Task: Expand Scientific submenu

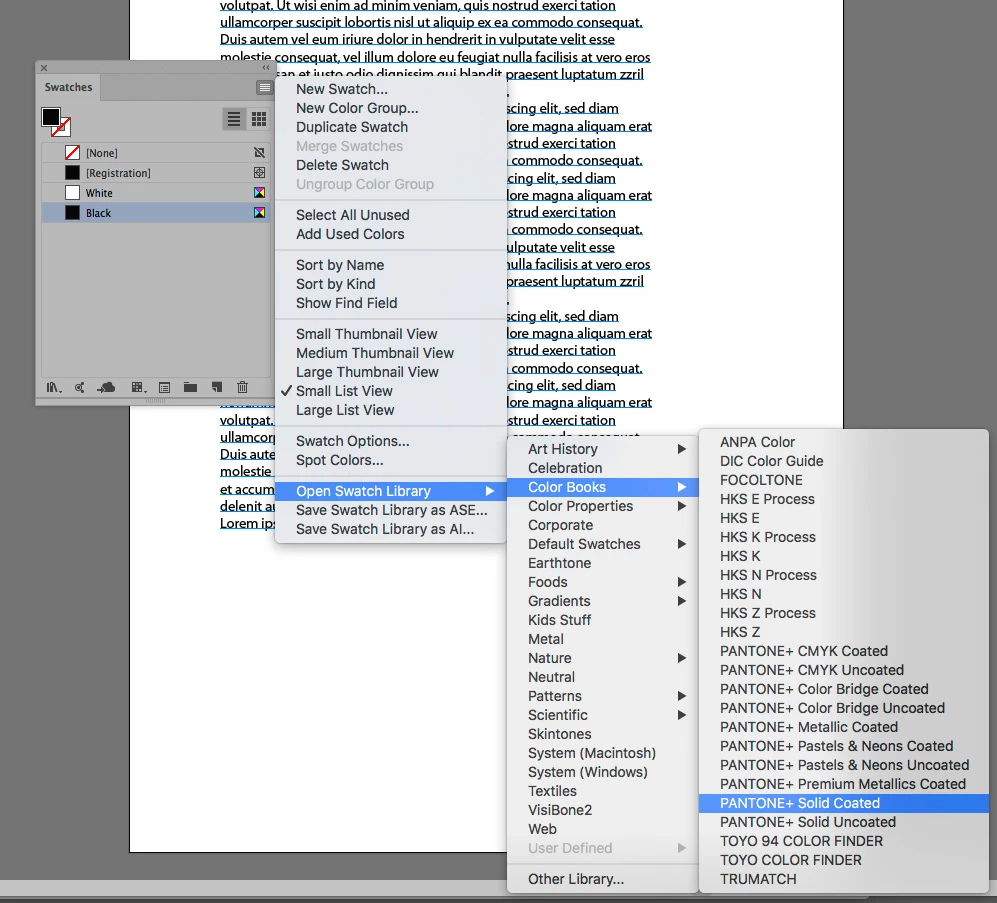Action: coord(602,715)
